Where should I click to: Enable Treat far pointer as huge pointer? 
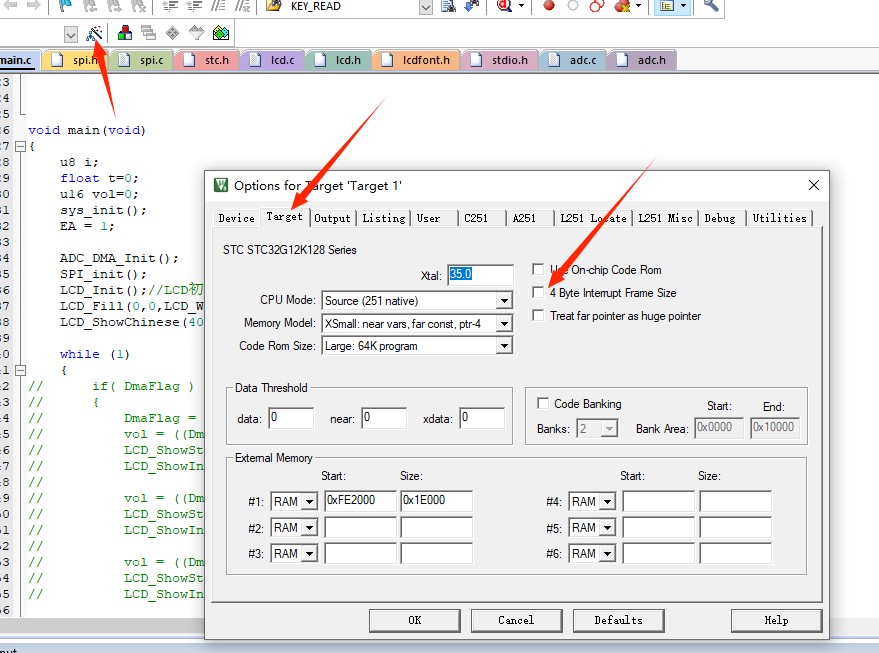point(538,316)
